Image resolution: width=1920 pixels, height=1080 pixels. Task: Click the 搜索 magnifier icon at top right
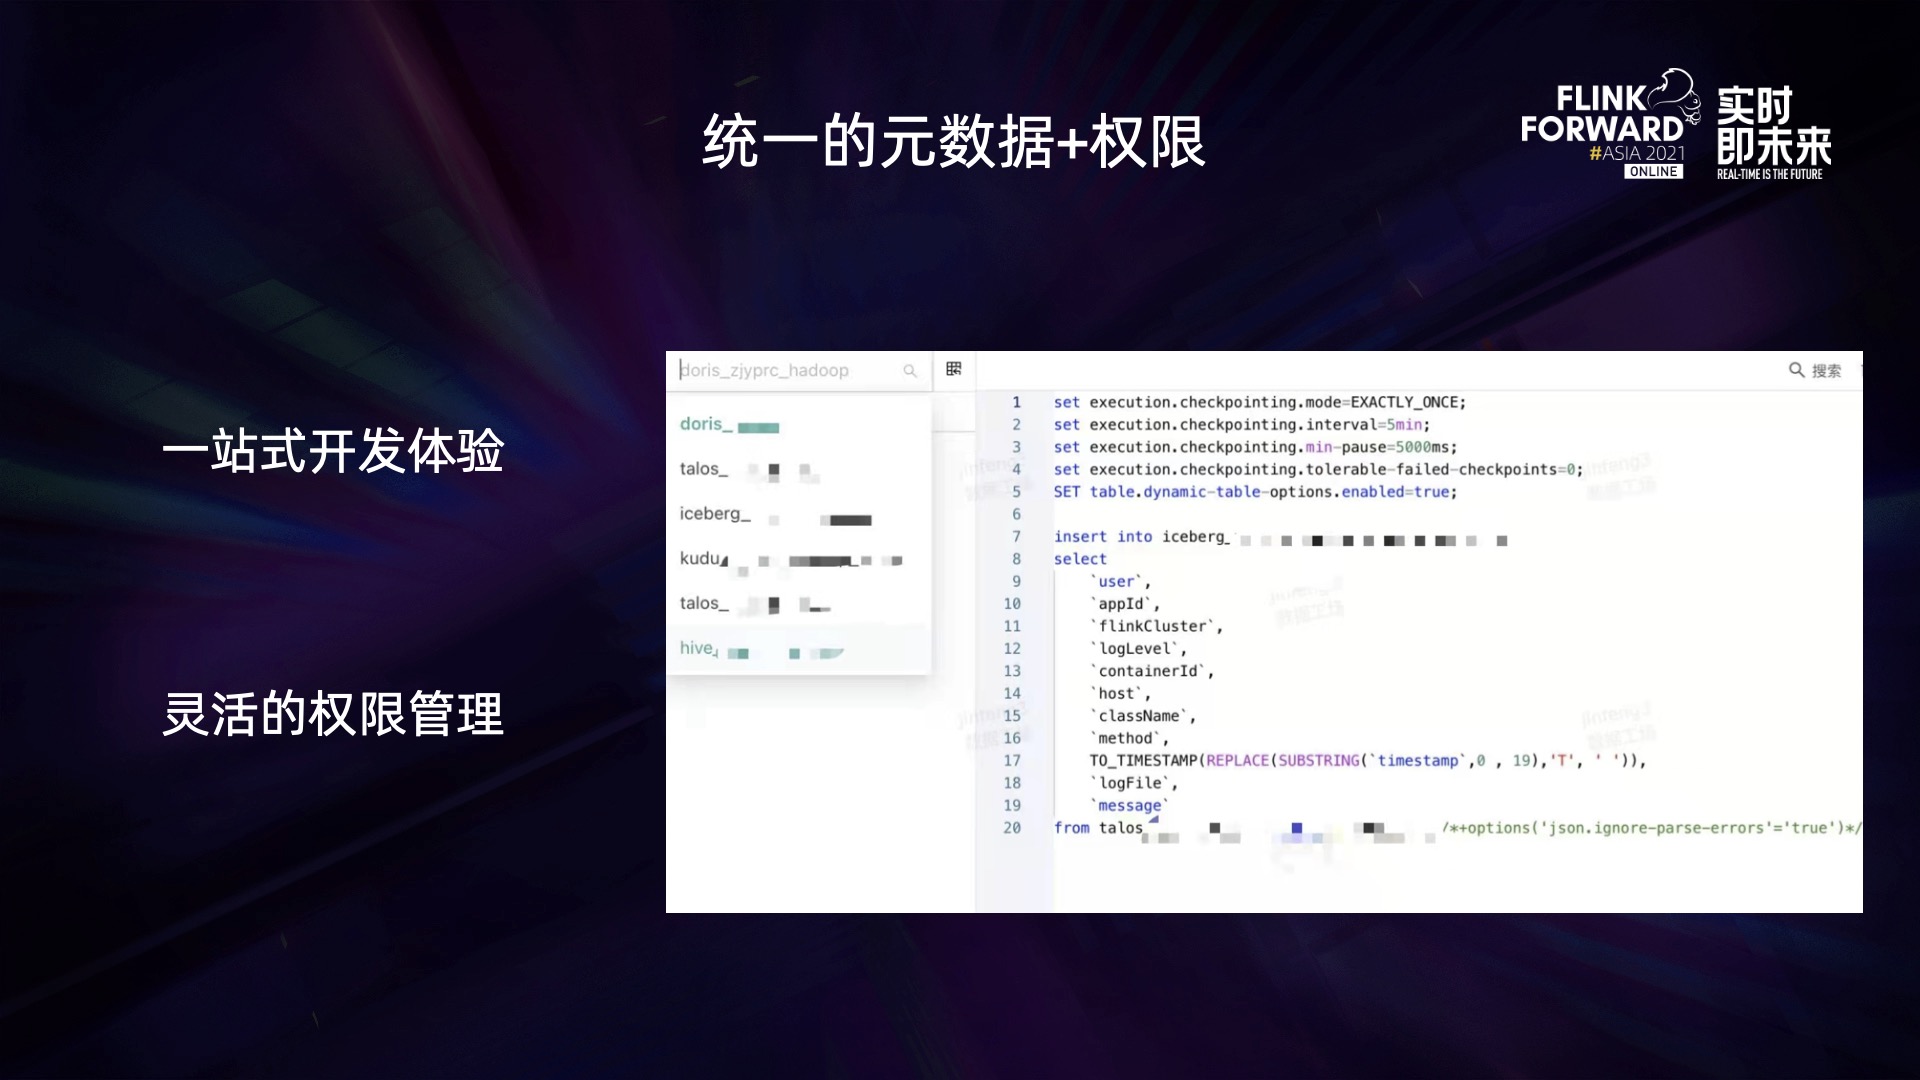pos(1796,370)
